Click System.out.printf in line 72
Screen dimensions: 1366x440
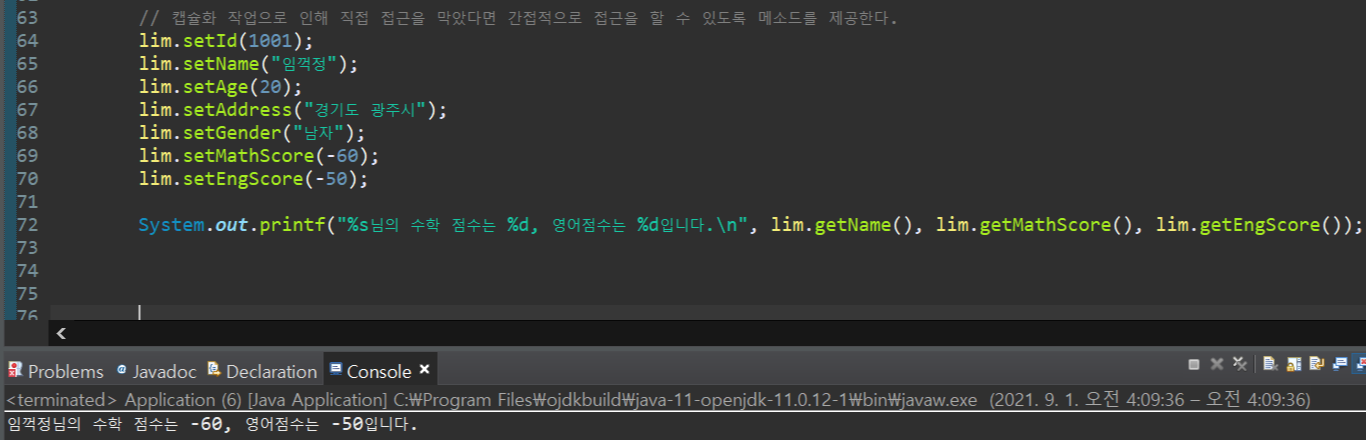tap(232, 225)
